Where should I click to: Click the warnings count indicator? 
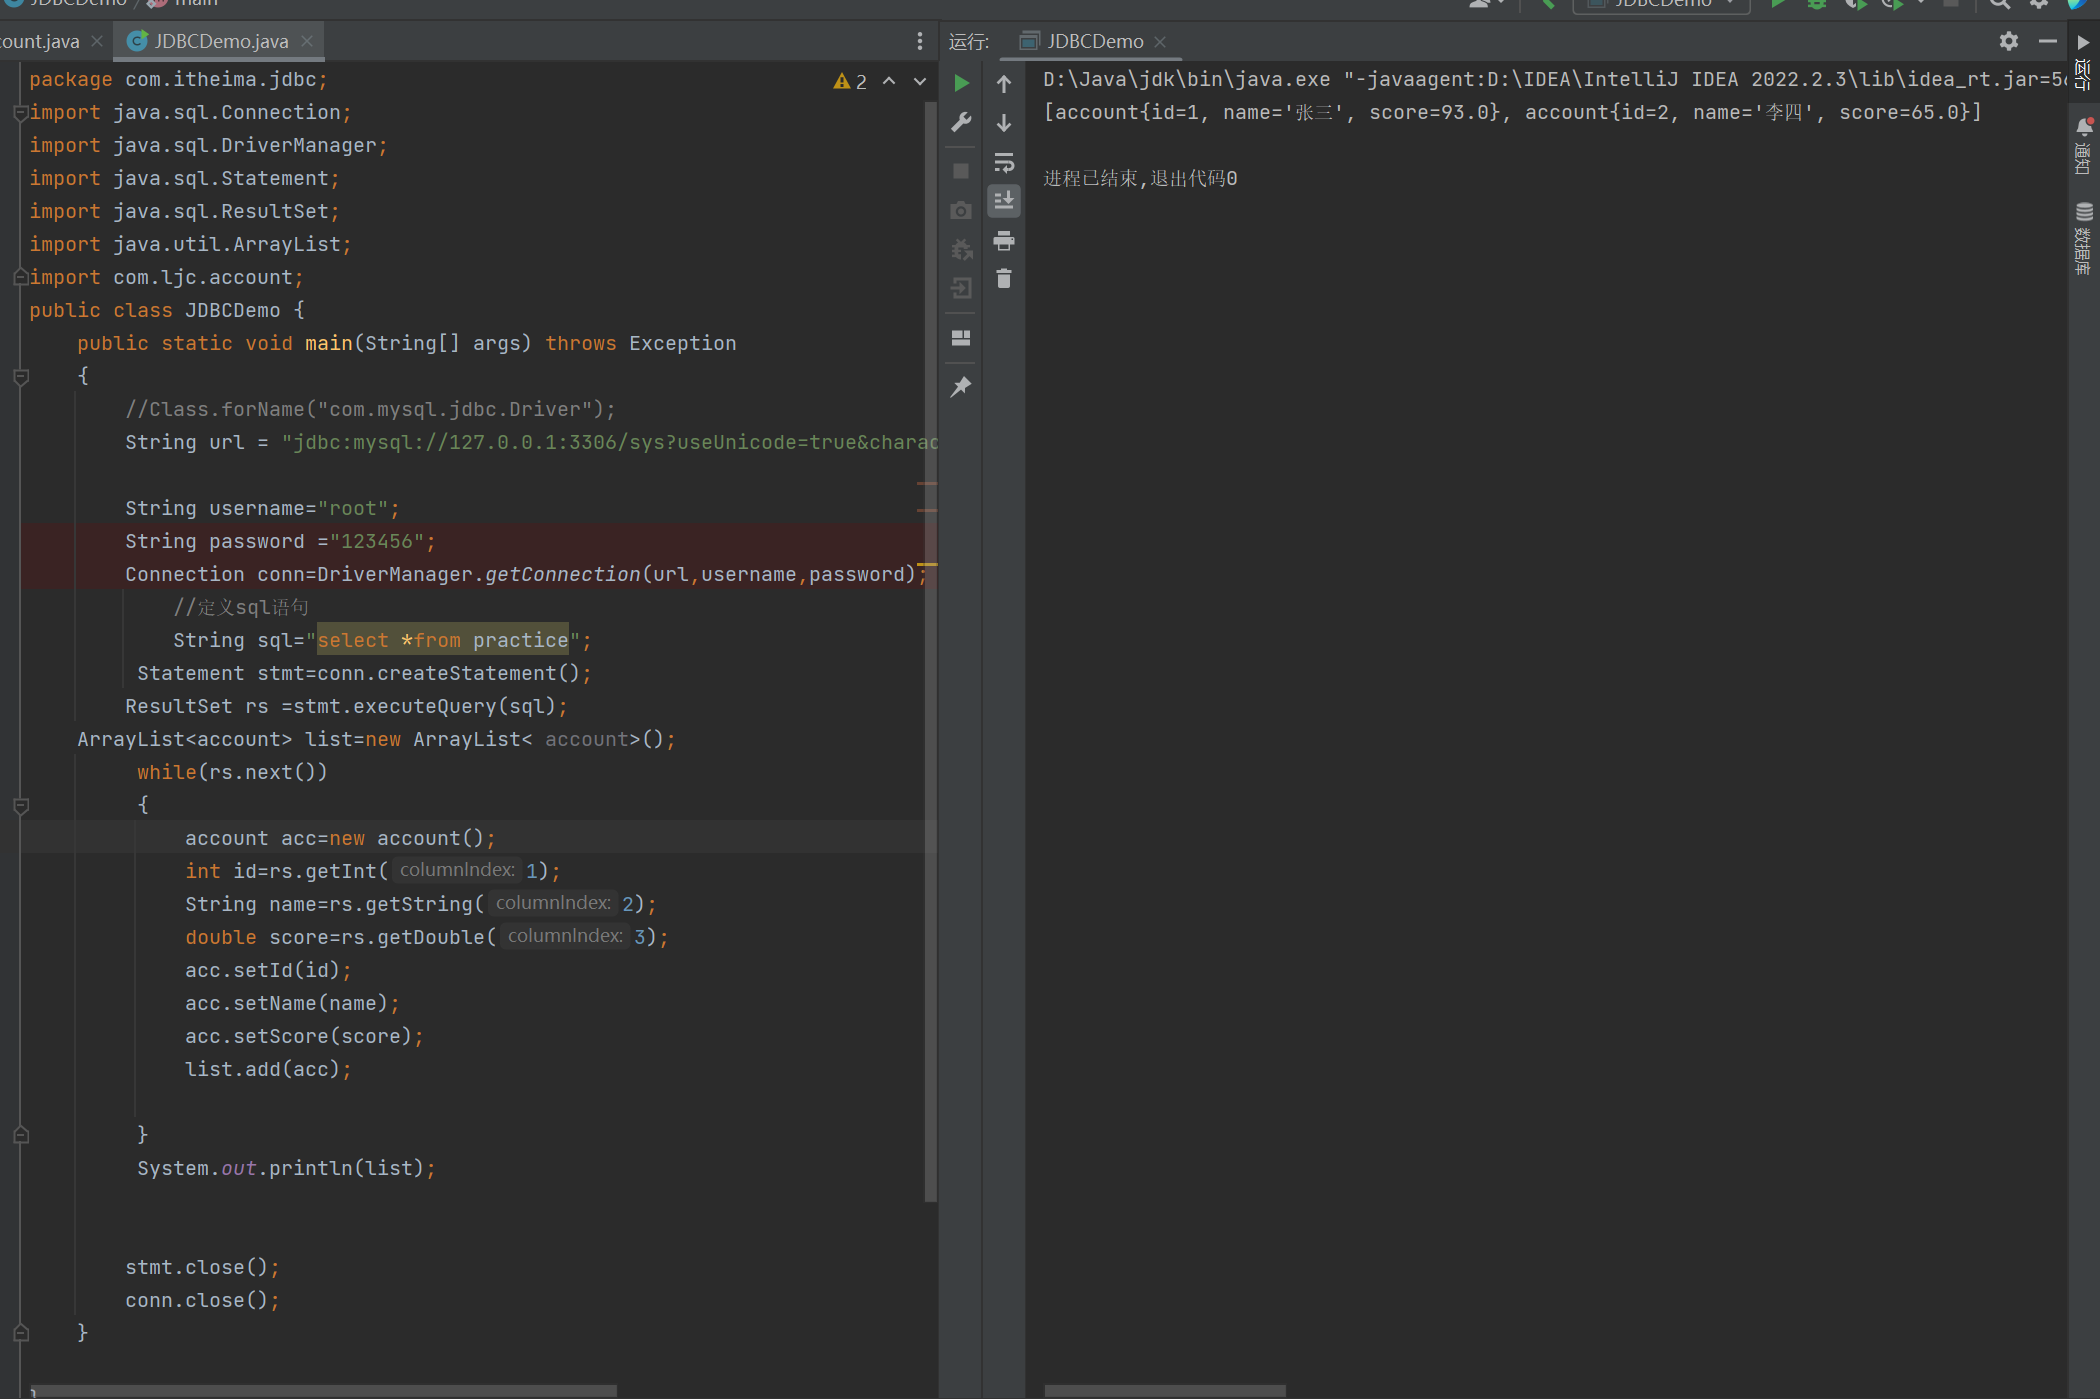point(850,81)
